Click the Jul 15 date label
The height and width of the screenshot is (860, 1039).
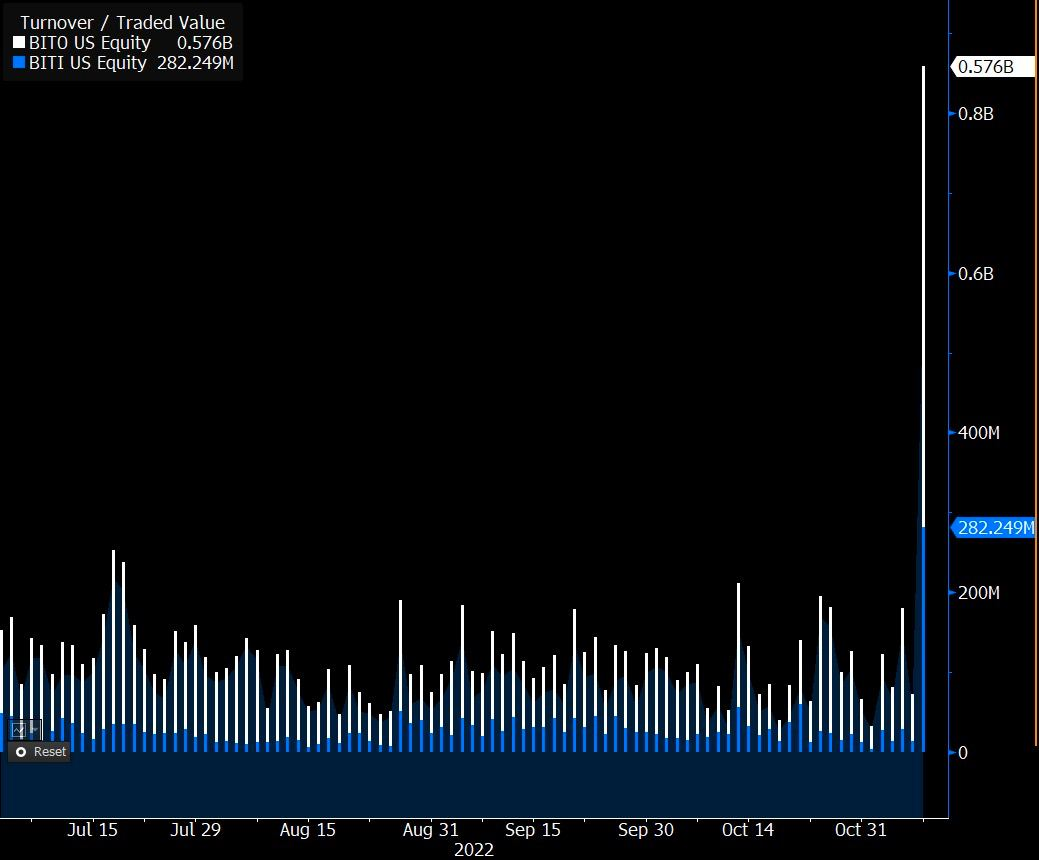tap(92, 830)
